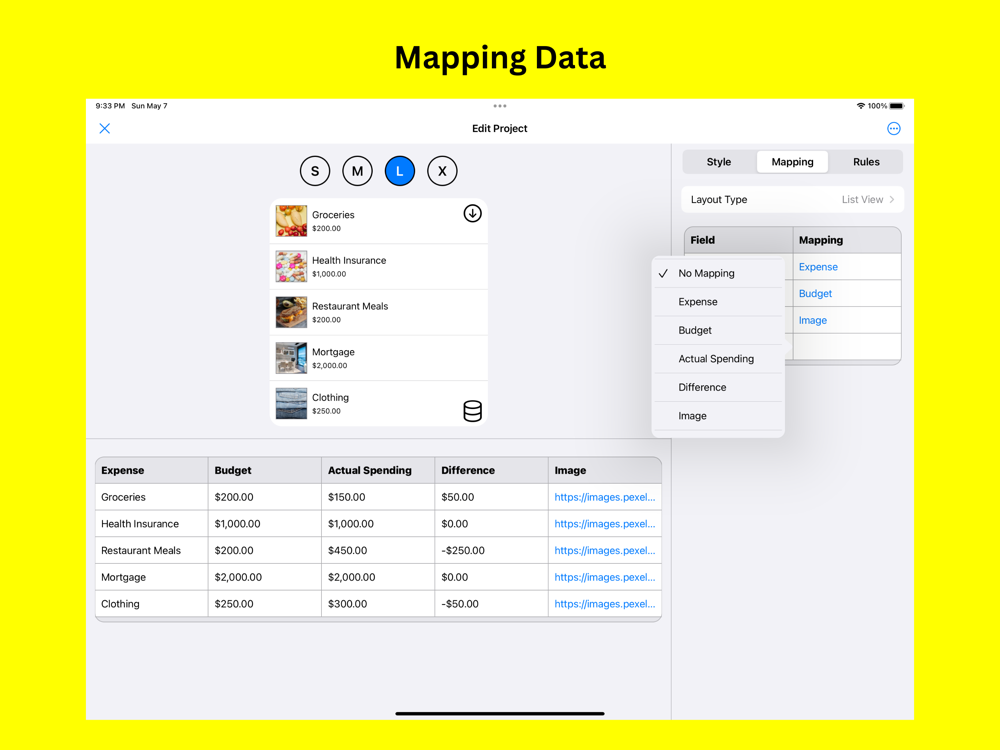Select the X size circle
This screenshot has width=1000, height=750.
click(442, 171)
